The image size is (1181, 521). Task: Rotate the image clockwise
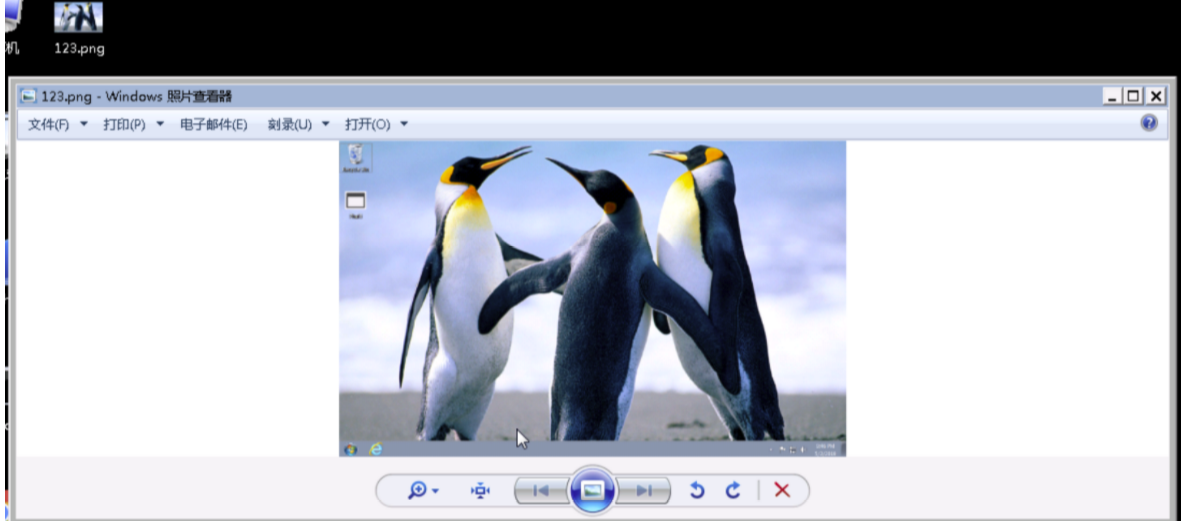coord(733,491)
